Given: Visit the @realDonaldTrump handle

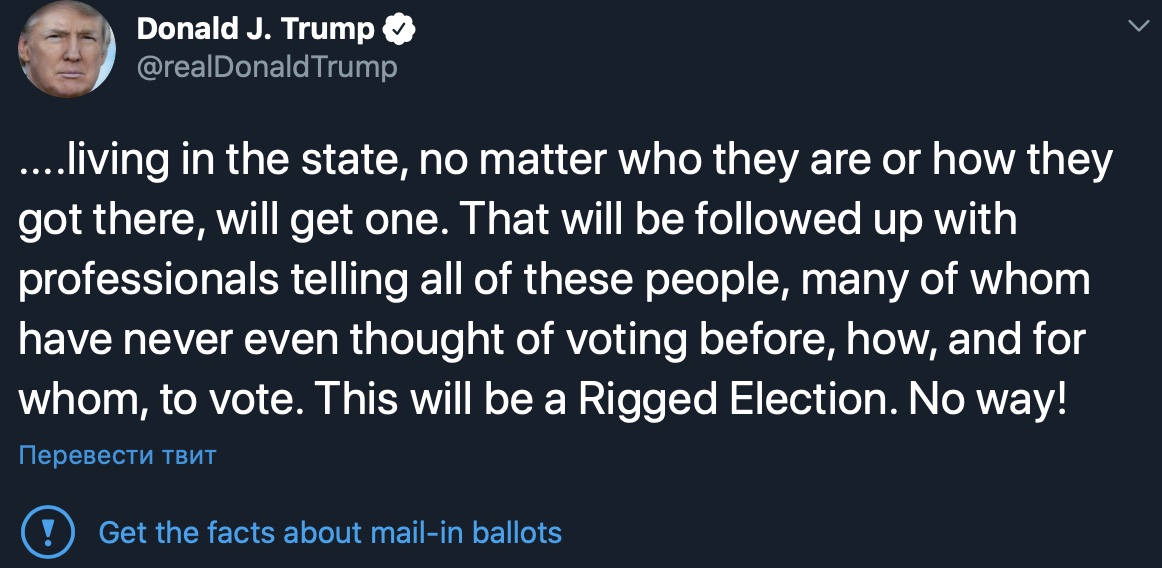Looking at the screenshot, I should click(266, 67).
